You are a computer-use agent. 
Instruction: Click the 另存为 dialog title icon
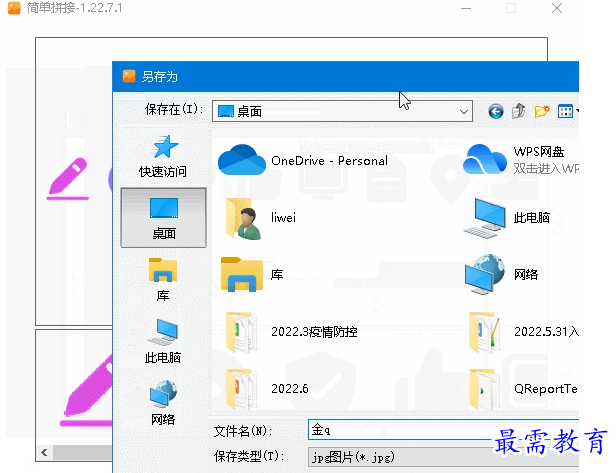(129, 76)
